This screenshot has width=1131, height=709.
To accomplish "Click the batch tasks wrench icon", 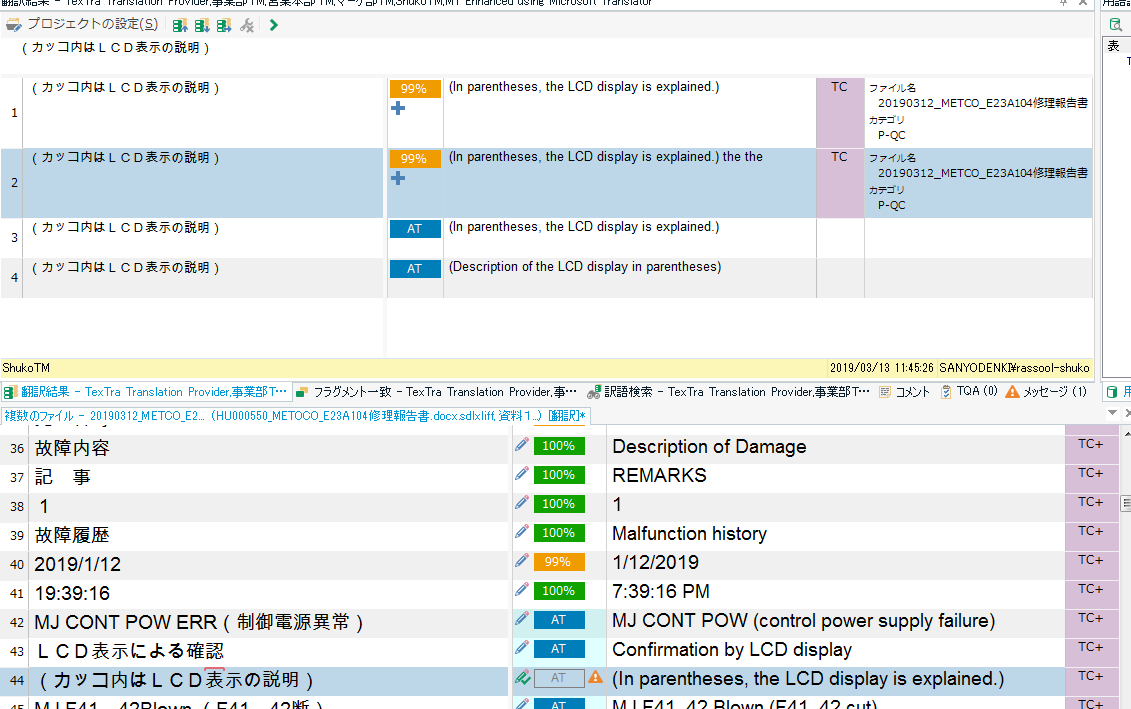I will click(x=247, y=25).
